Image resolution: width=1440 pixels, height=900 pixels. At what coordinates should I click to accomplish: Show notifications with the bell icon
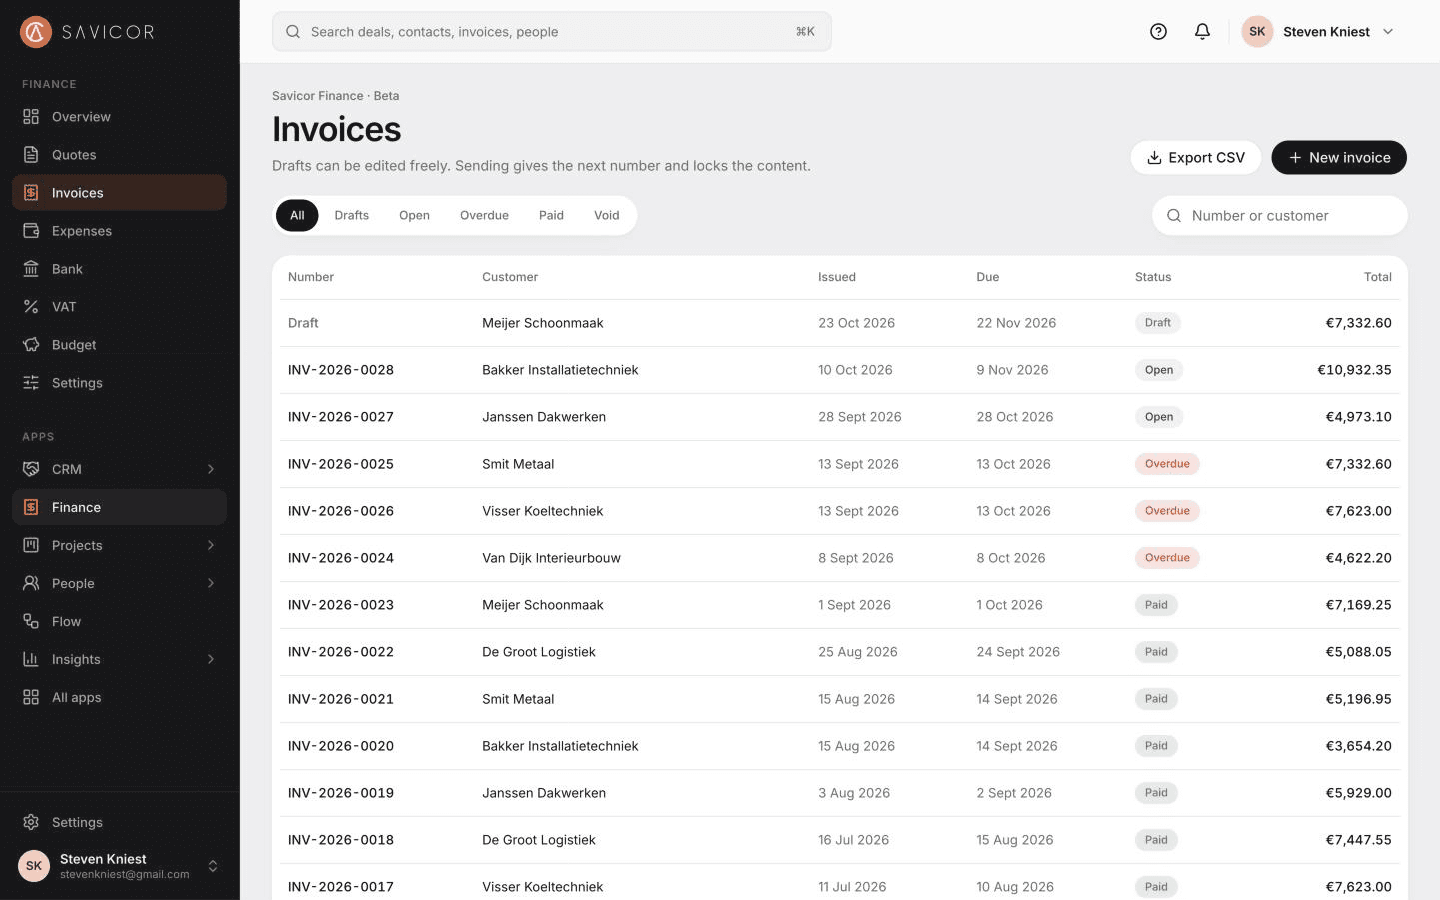pyautogui.click(x=1202, y=32)
